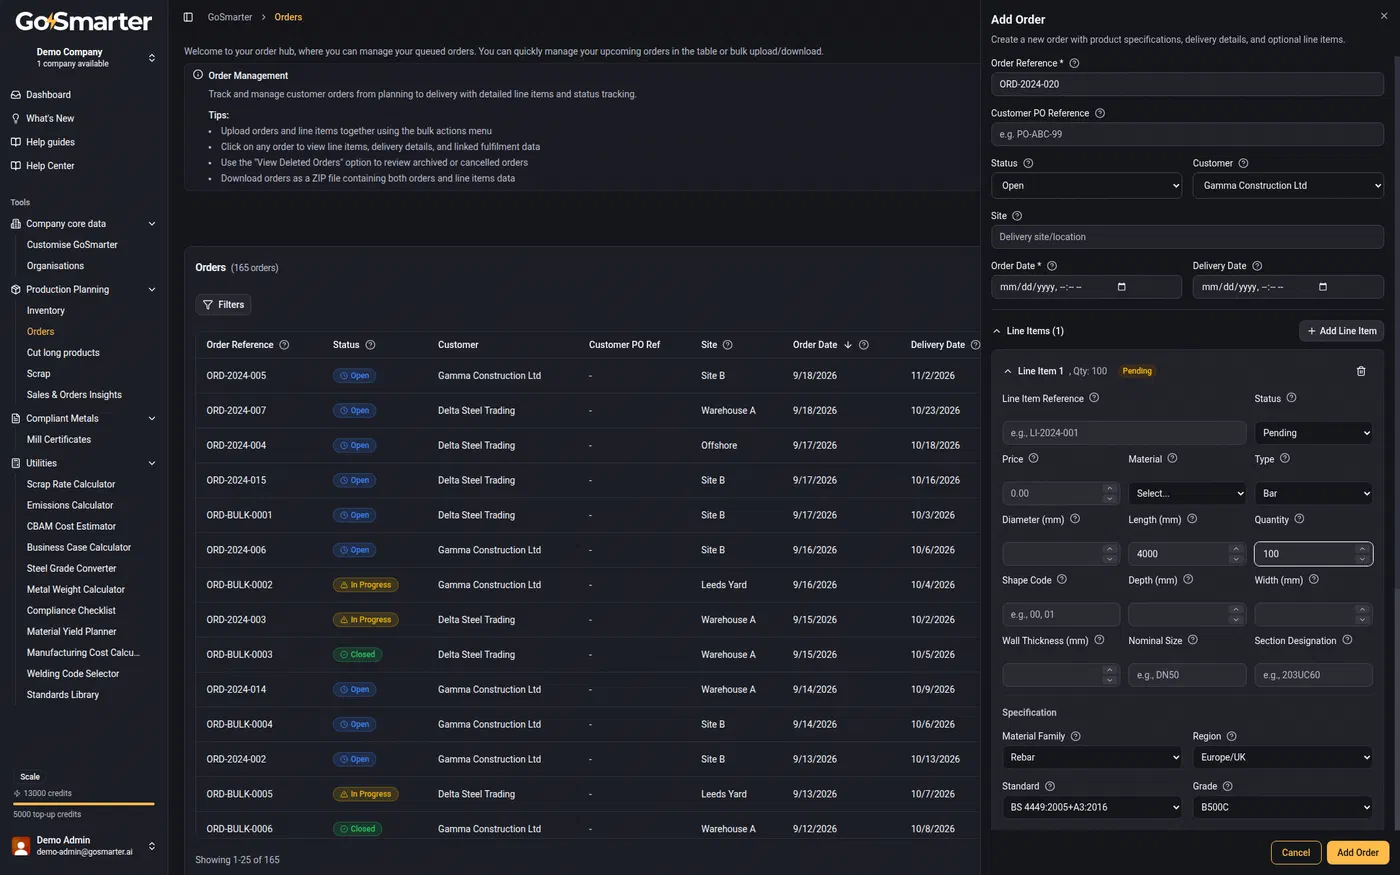Image resolution: width=1400 pixels, height=875 pixels.
Task: Focus the Line Item Reference field
Action: click(x=1124, y=433)
